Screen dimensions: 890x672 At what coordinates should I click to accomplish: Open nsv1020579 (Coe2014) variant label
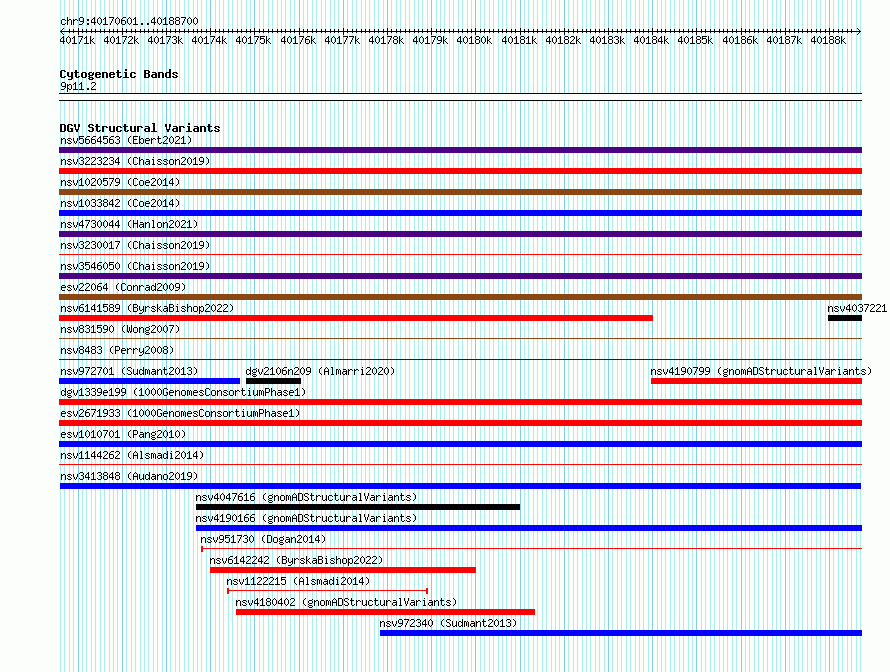coord(120,182)
